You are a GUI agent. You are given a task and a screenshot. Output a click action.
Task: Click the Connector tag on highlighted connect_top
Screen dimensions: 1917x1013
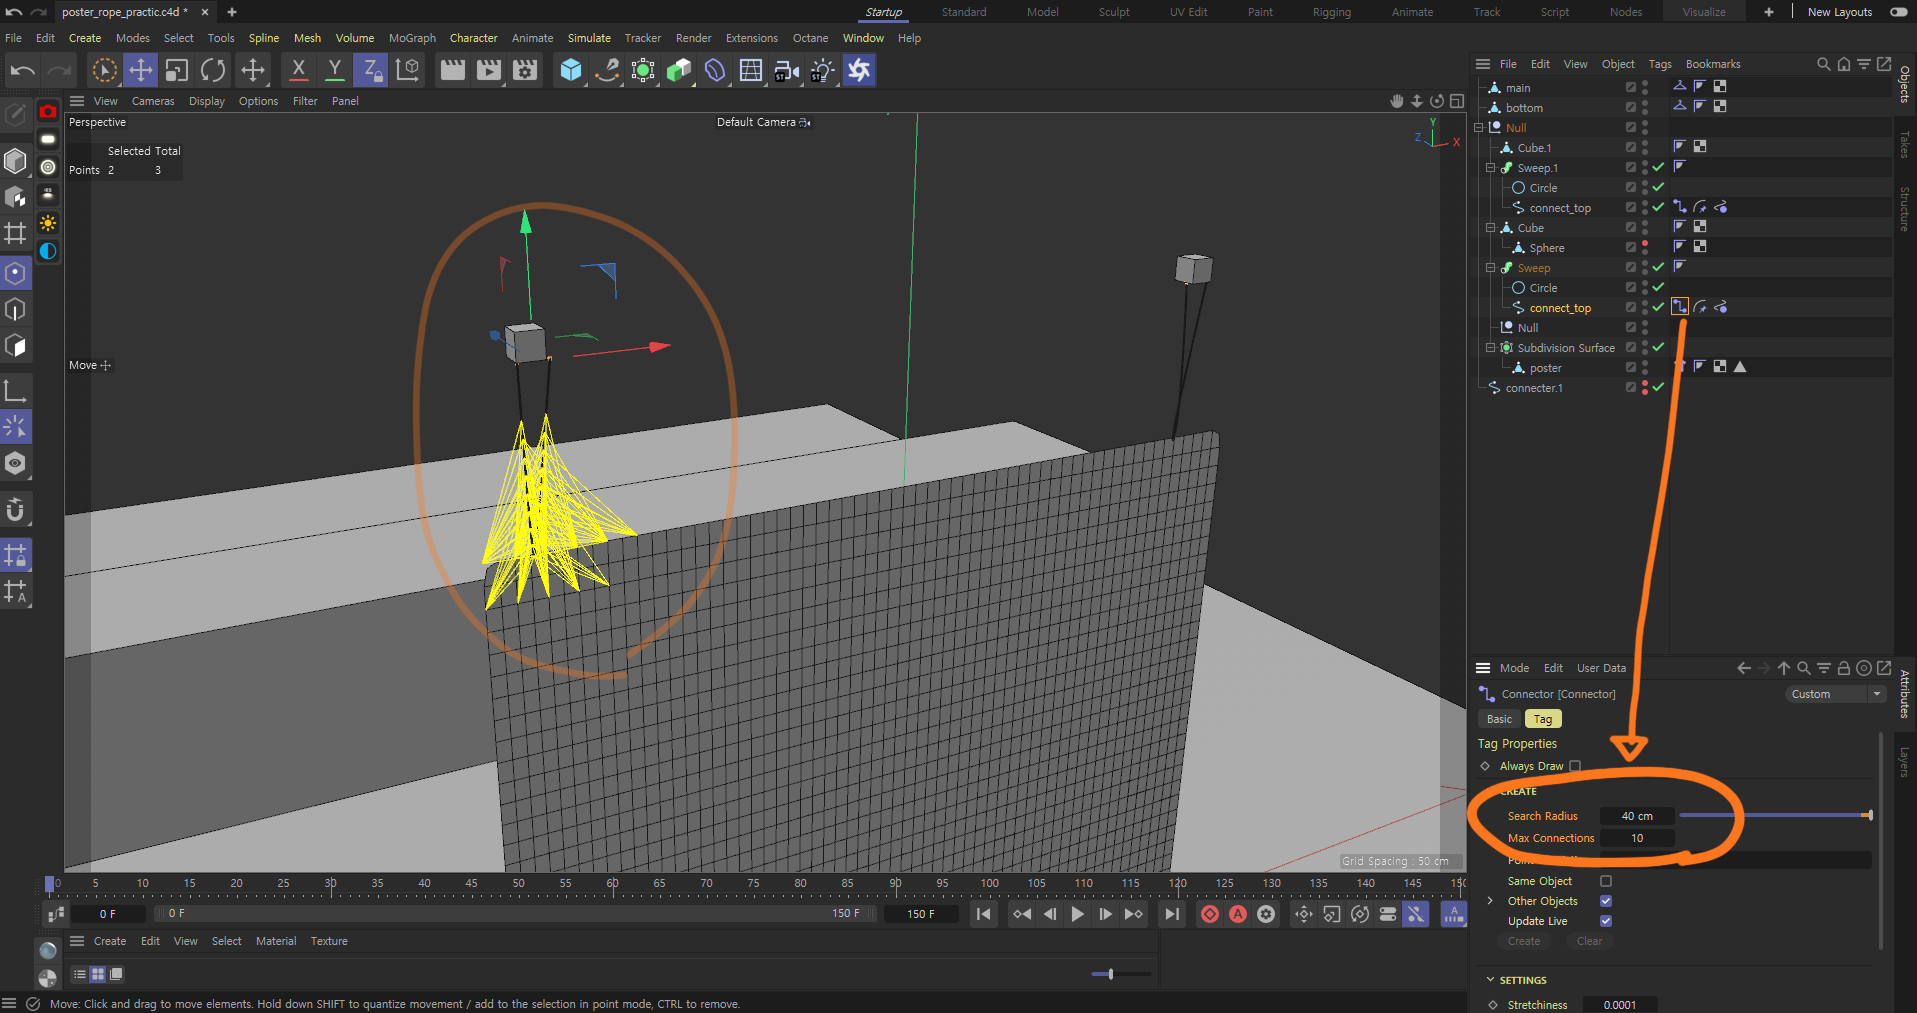1680,307
